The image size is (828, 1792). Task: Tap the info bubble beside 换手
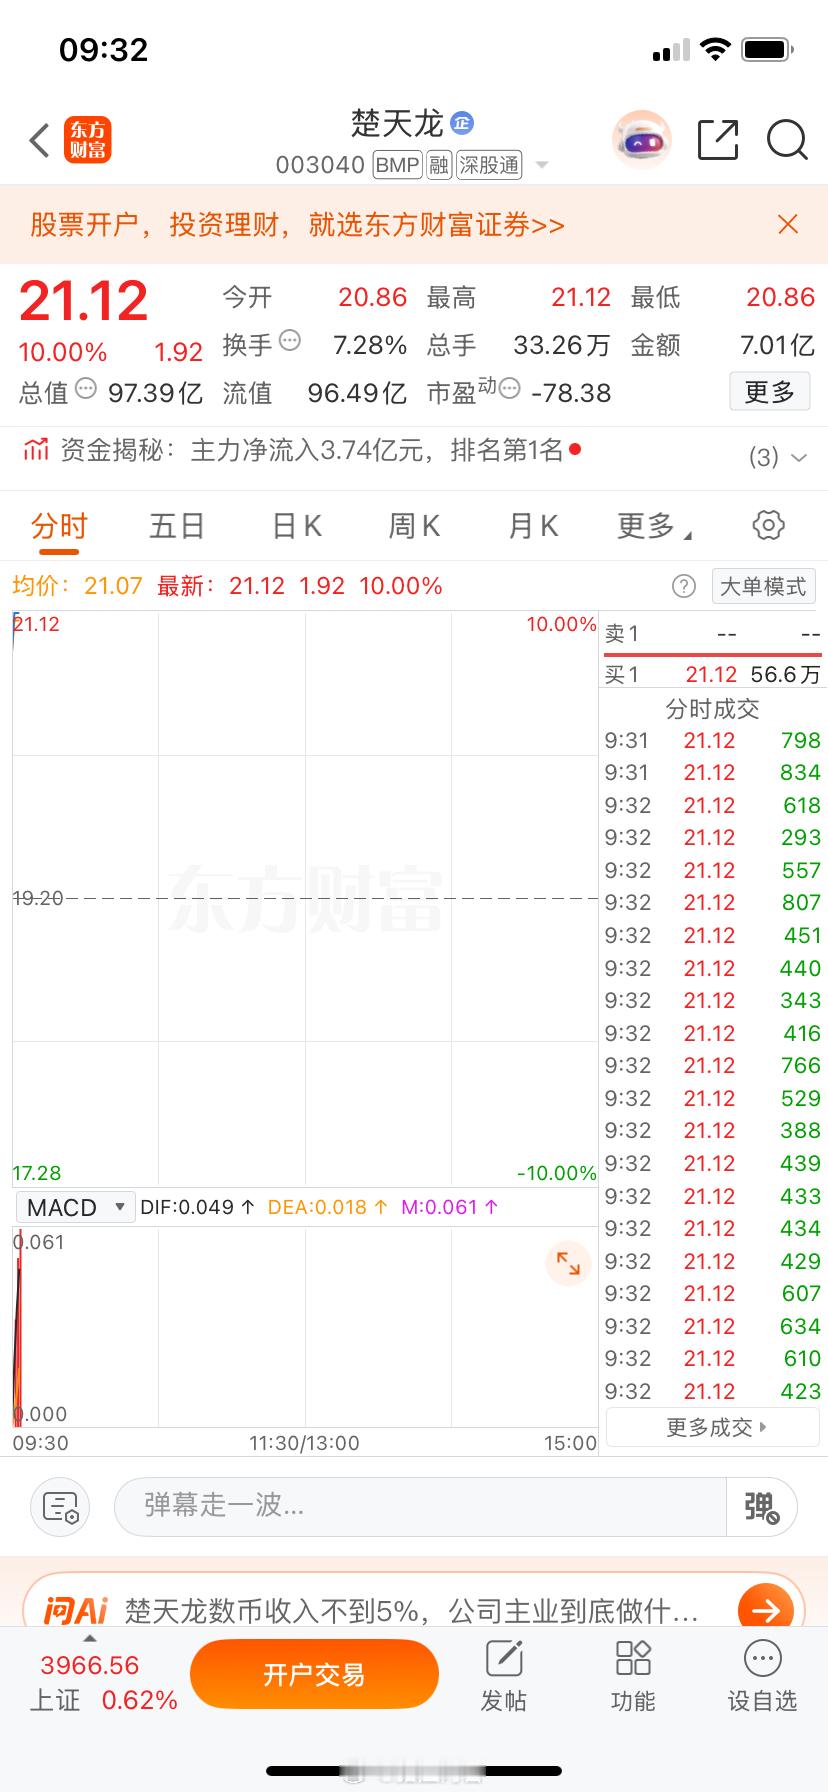tap(290, 340)
